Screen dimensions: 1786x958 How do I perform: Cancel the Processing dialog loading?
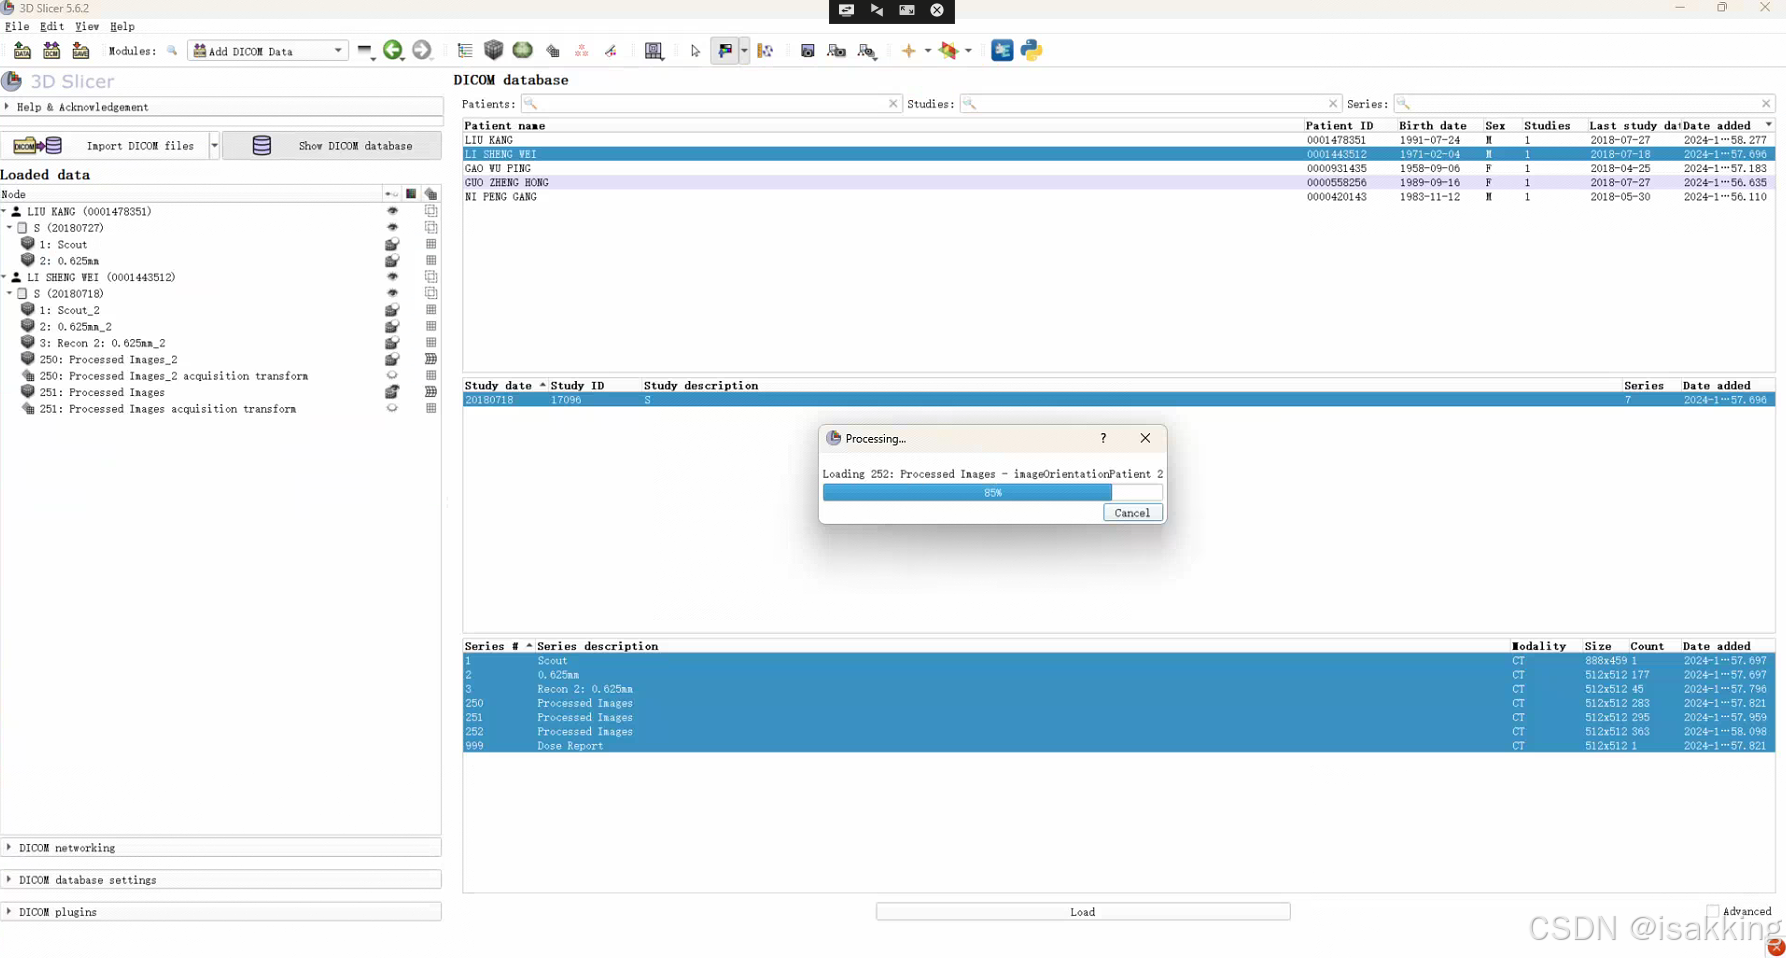[1132, 513]
